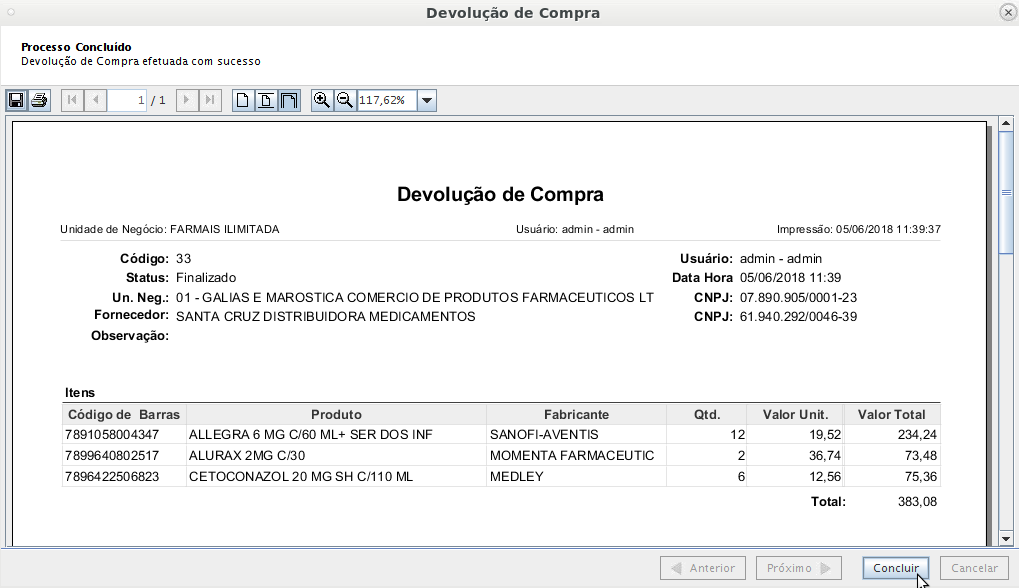The width and height of the screenshot is (1019, 588).
Task: Click the Concluir button
Action: [x=896, y=568]
